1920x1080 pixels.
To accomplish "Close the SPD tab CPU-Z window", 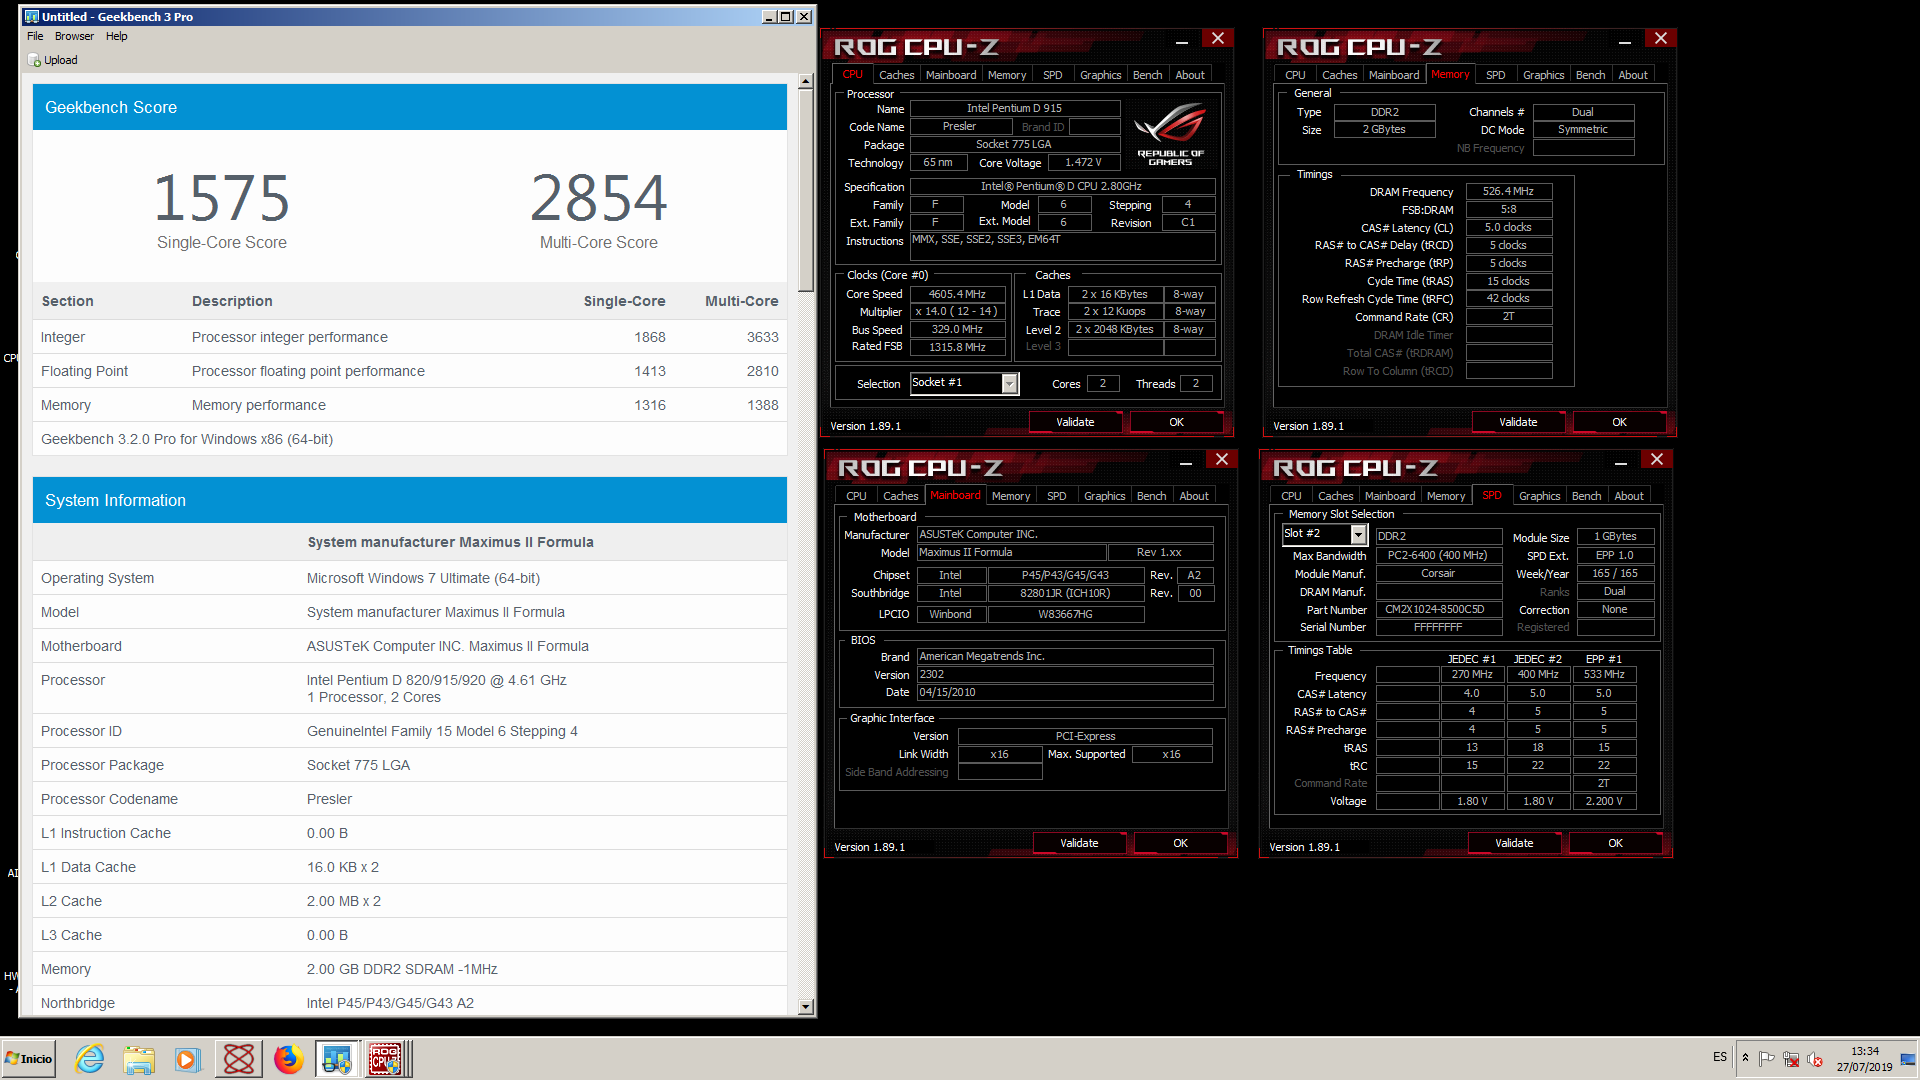I will click(x=1657, y=459).
